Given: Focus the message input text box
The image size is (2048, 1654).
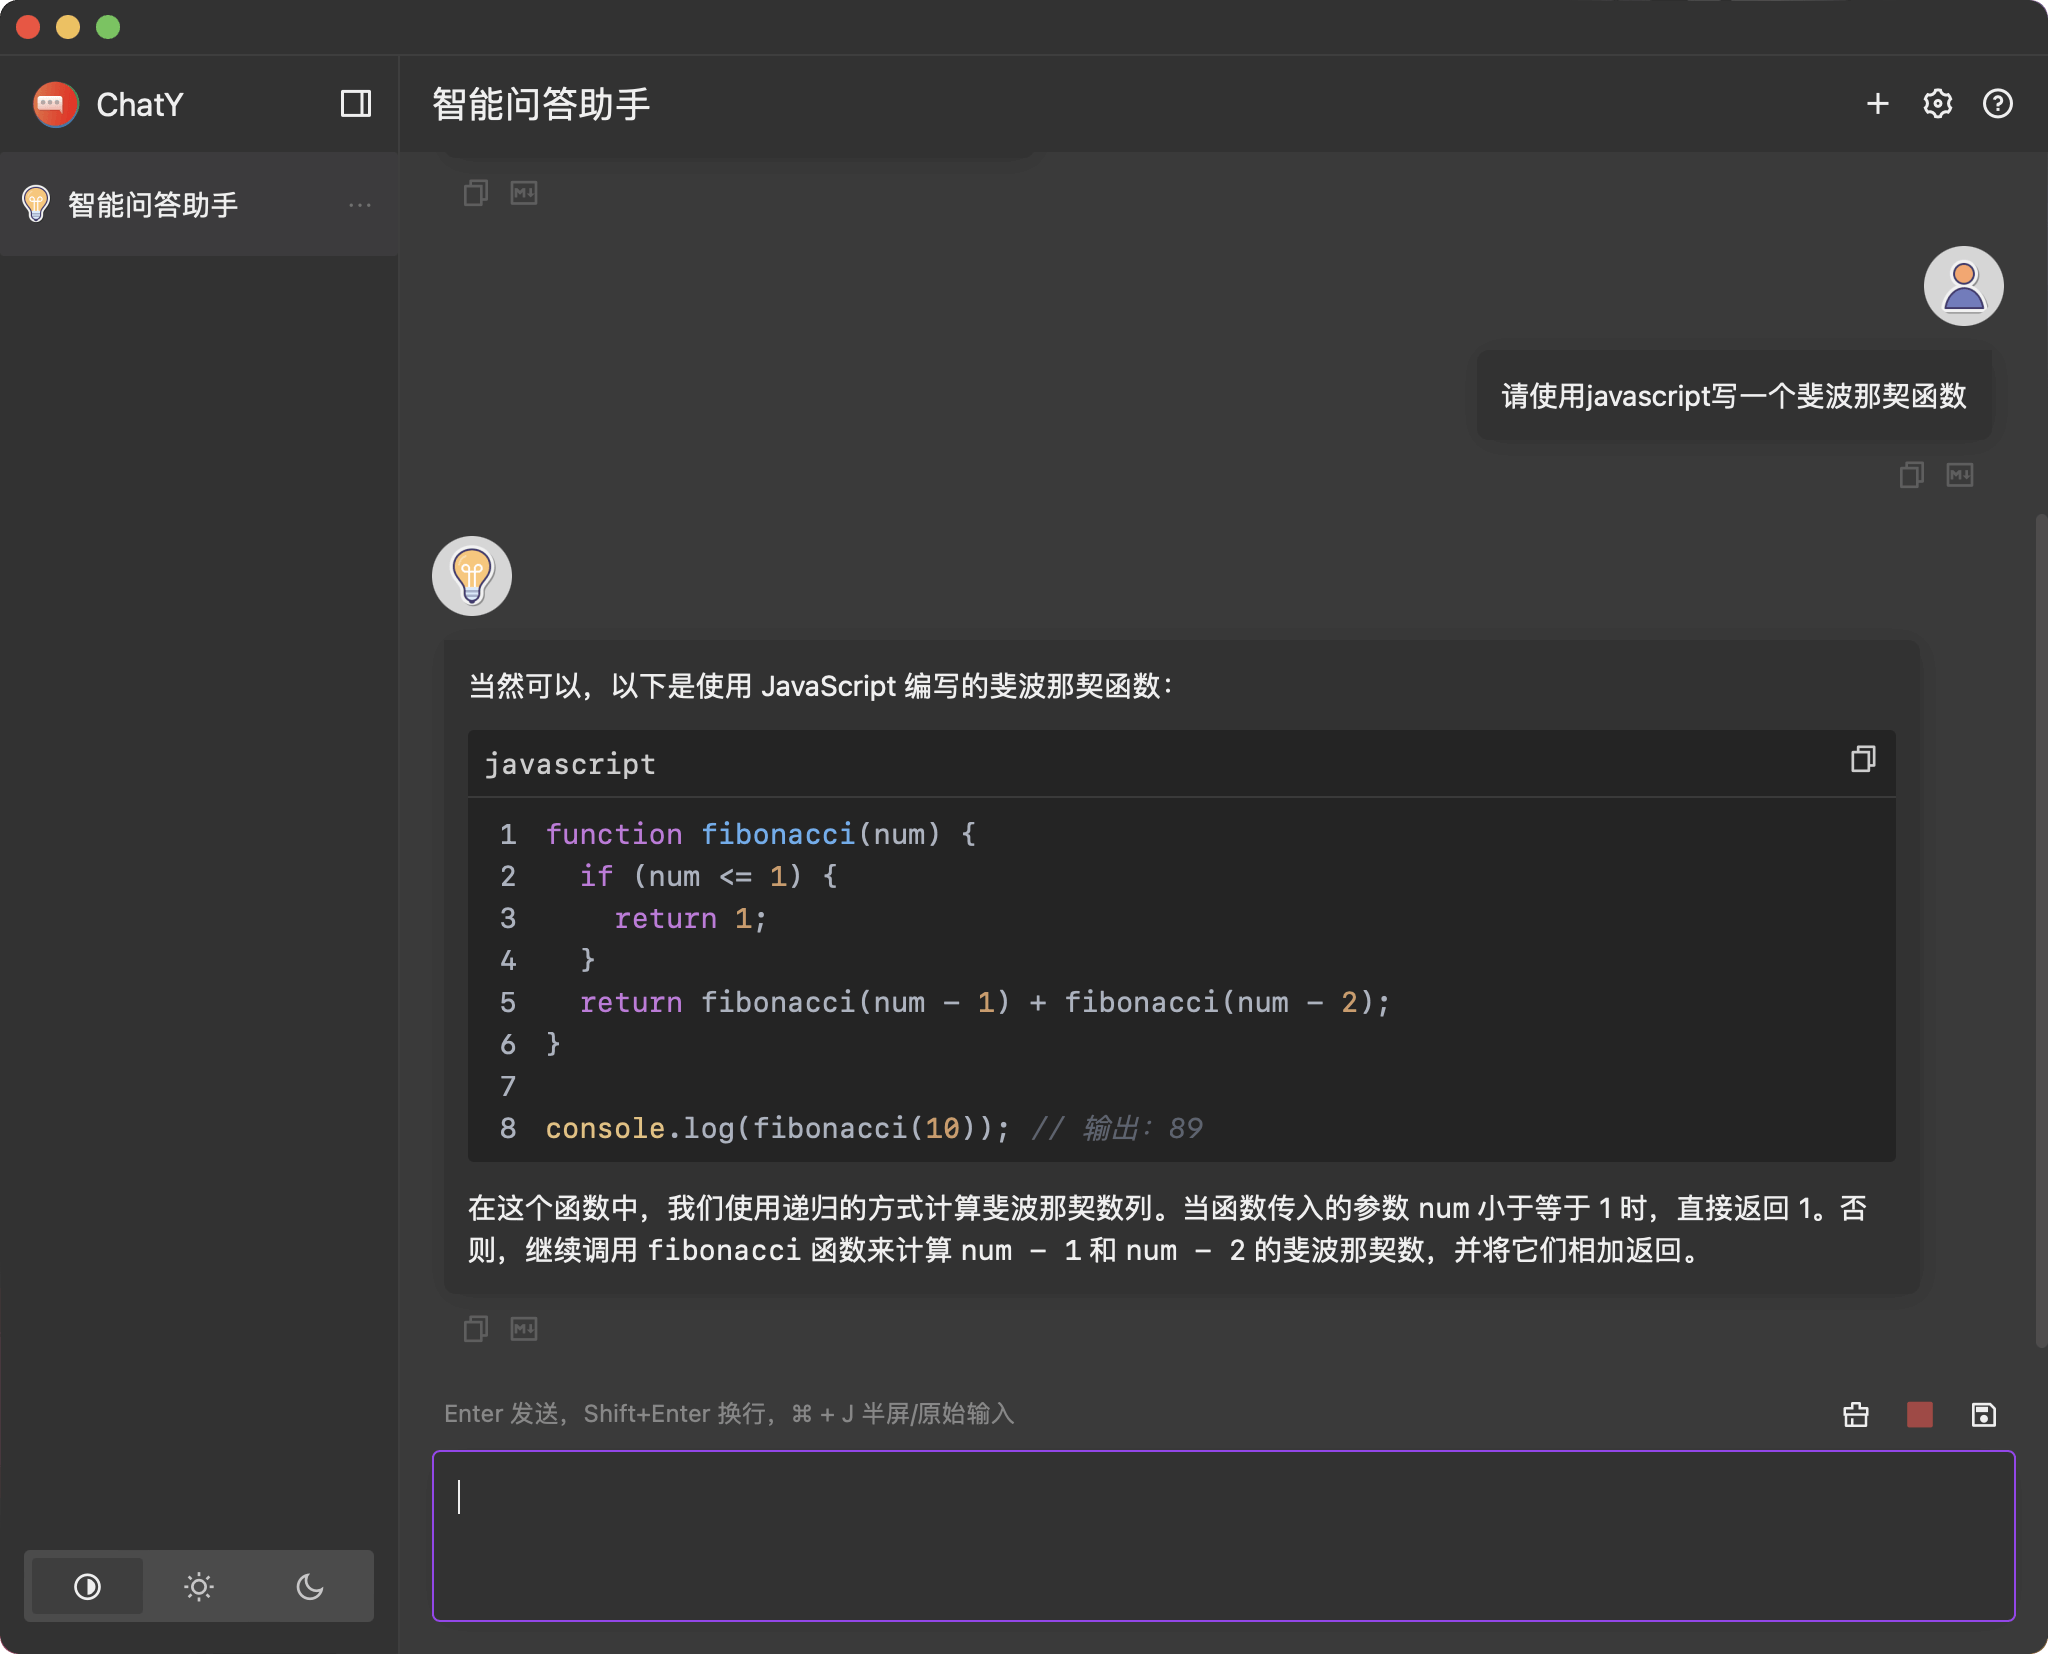Looking at the screenshot, I should click(1222, 1535).
